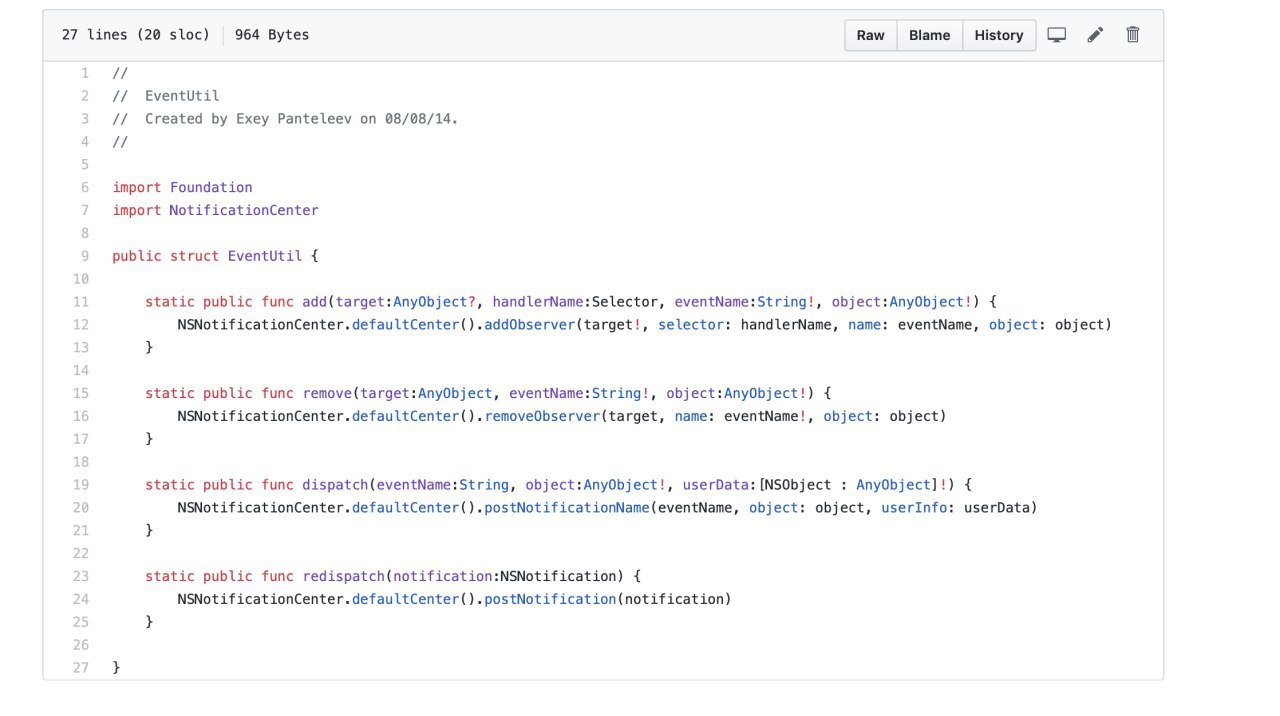The height and width of the screenshot is (716, 1280).
Task: Click the addObserver method call
Action: click(529, 325)
